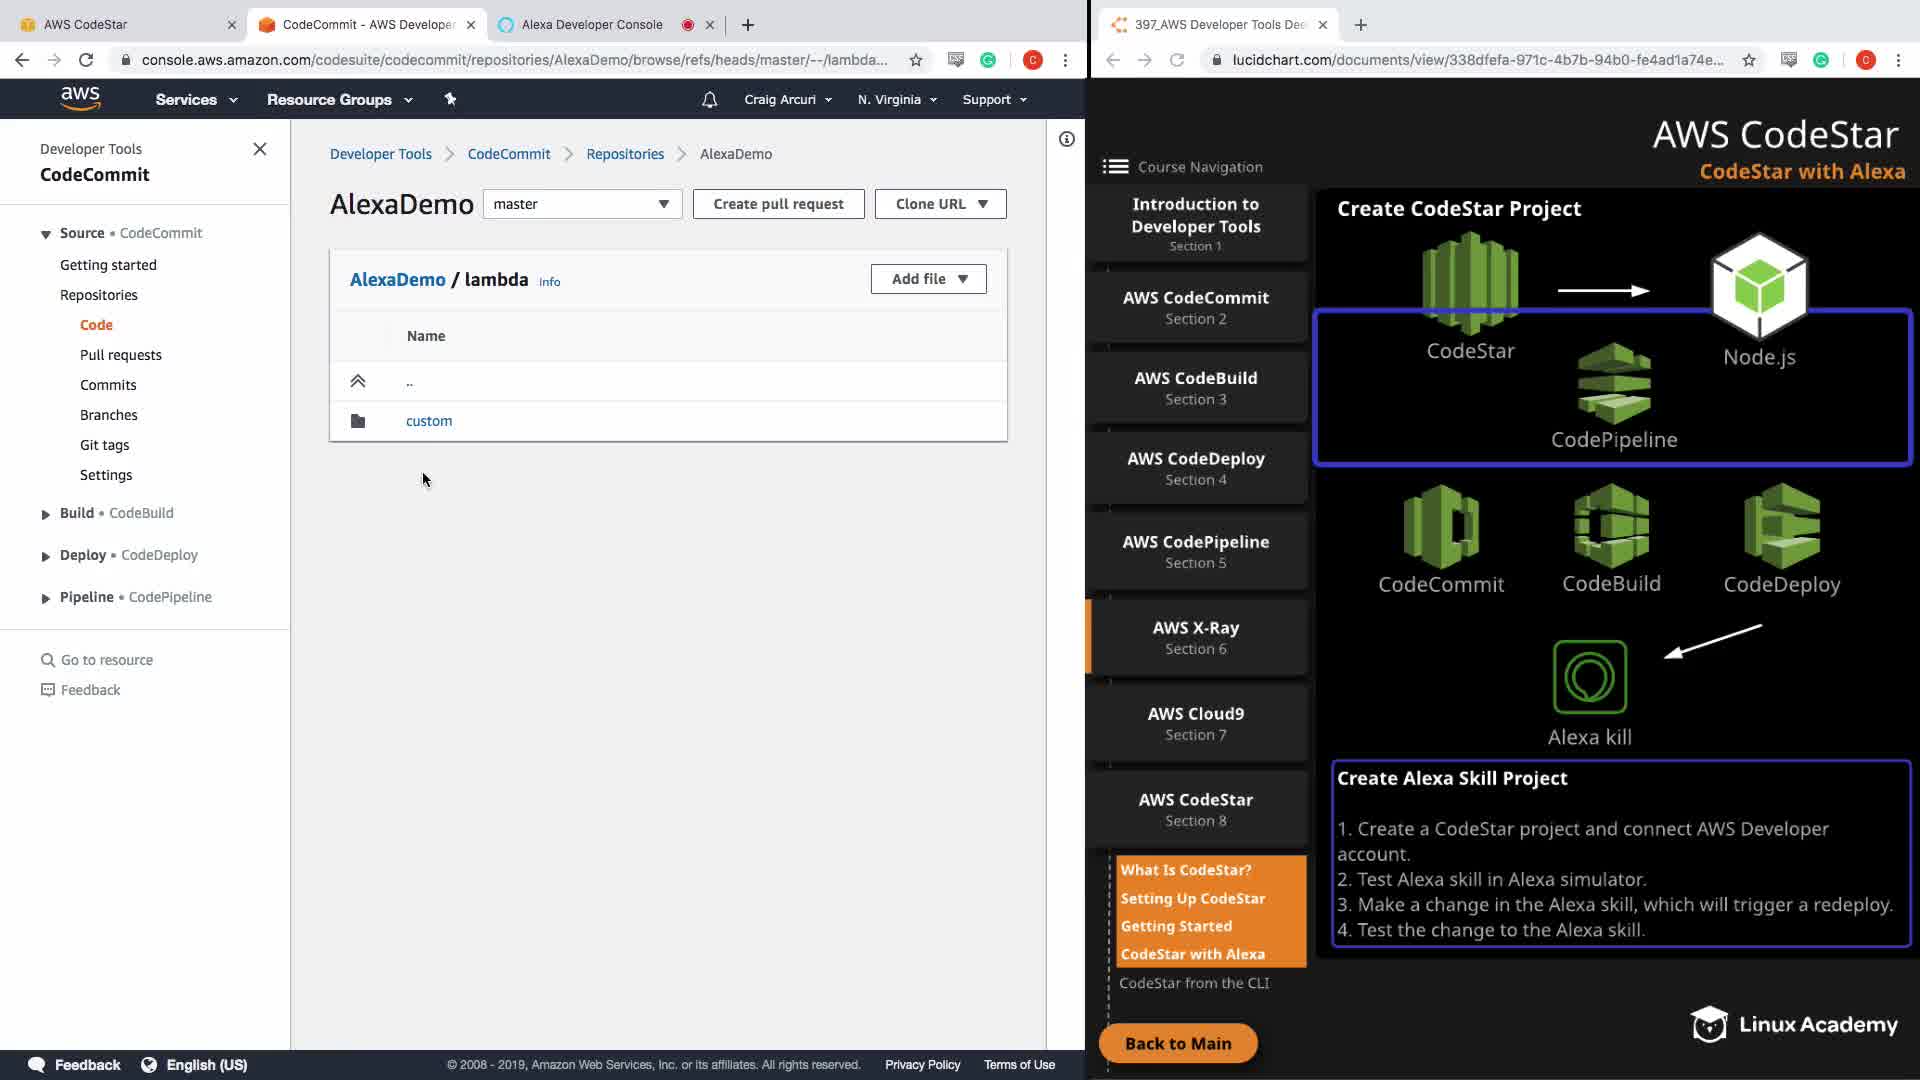Open the Repositories breadcrumb link
Image resolution: width=1920 pixels, height=1080 pixels.
tap(625, 154)
